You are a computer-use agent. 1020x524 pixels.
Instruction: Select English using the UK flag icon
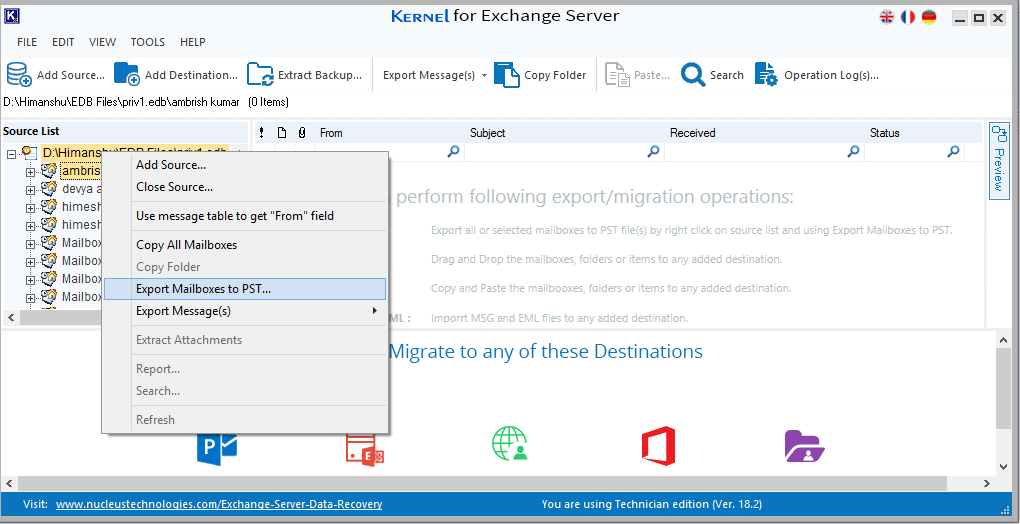click(x=887, y=17)
